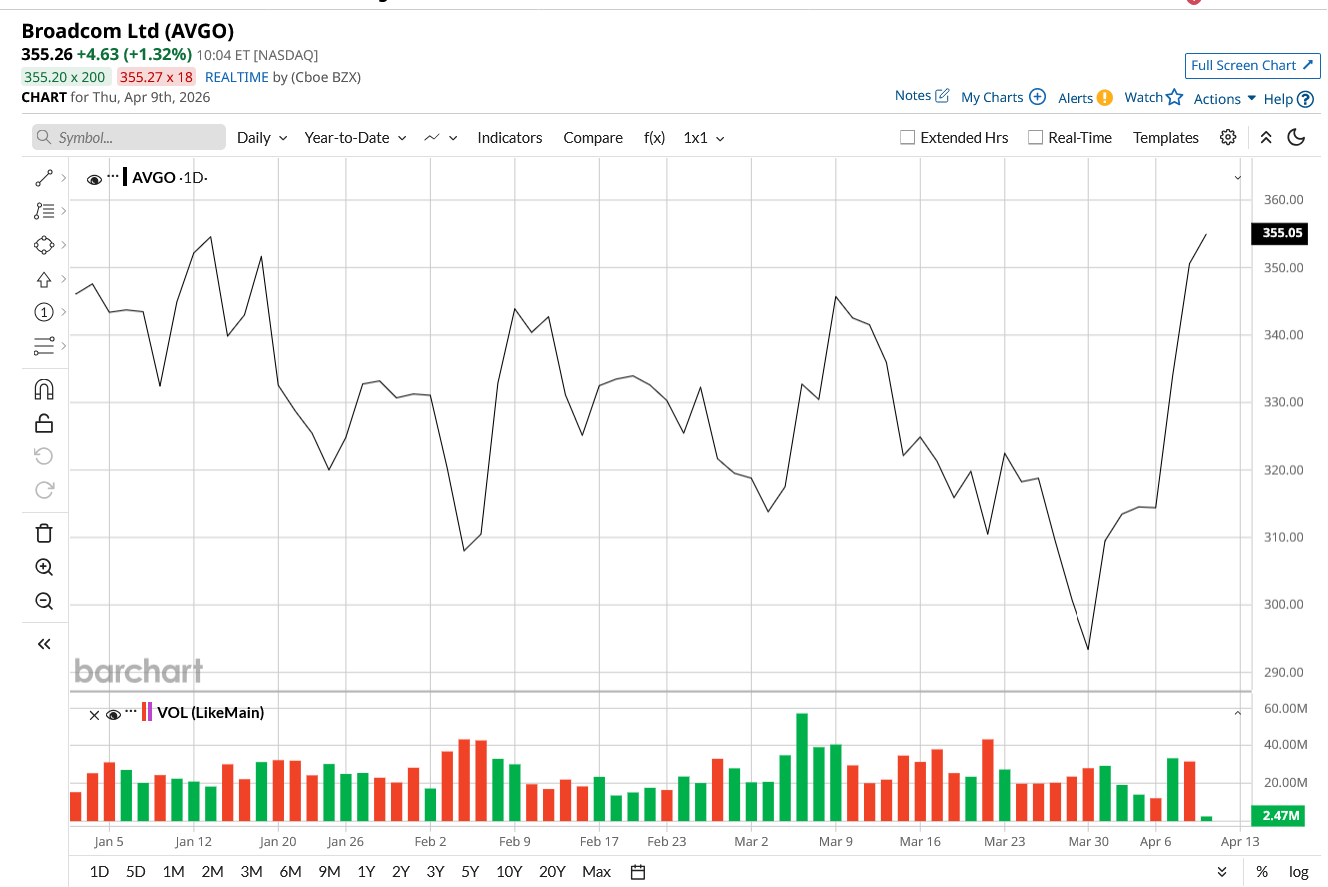Open the Indicators menu
The image size is (1328, 887).
(509, 138)
